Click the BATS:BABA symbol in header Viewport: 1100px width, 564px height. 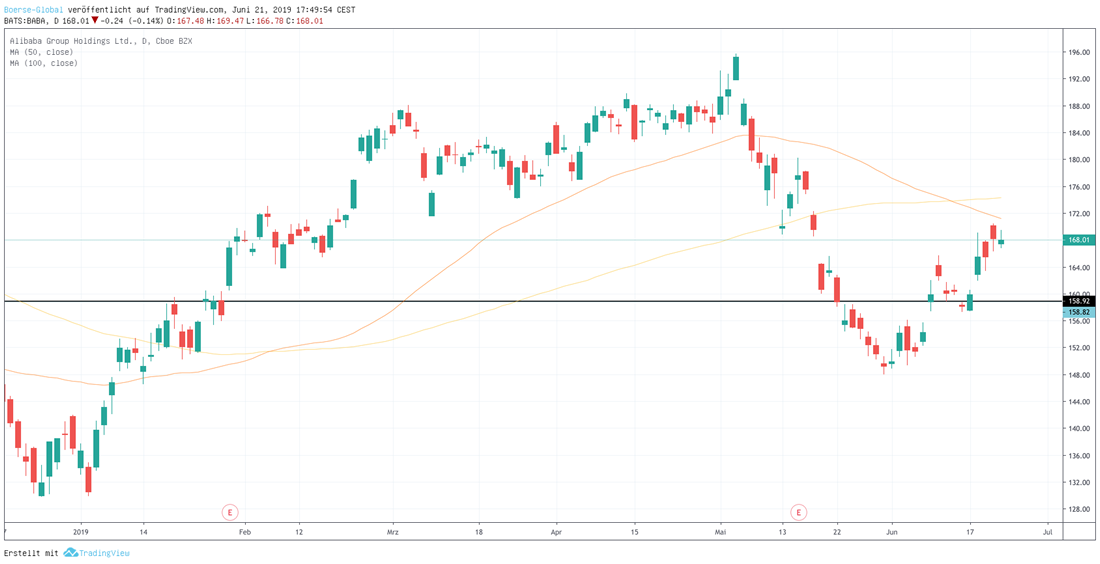pyautogui.click(x=26, y=20)
